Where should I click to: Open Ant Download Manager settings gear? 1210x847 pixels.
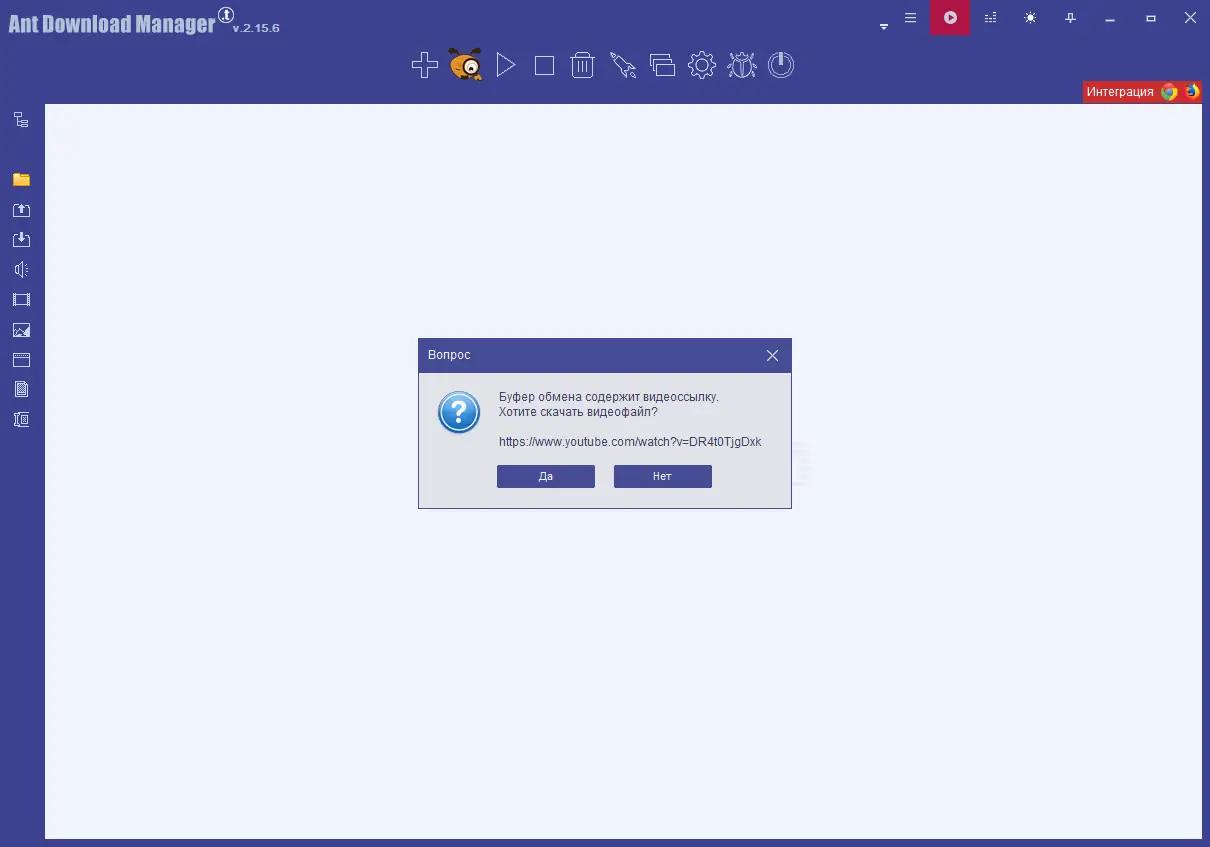pyautogui.click(x=701, y=64)
